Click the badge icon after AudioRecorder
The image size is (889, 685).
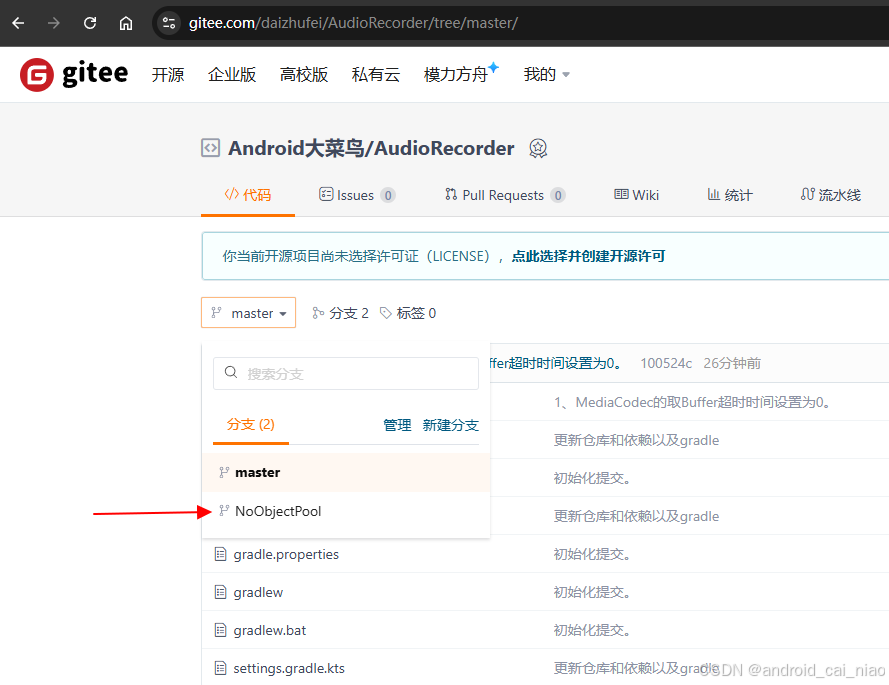[538, 149]
